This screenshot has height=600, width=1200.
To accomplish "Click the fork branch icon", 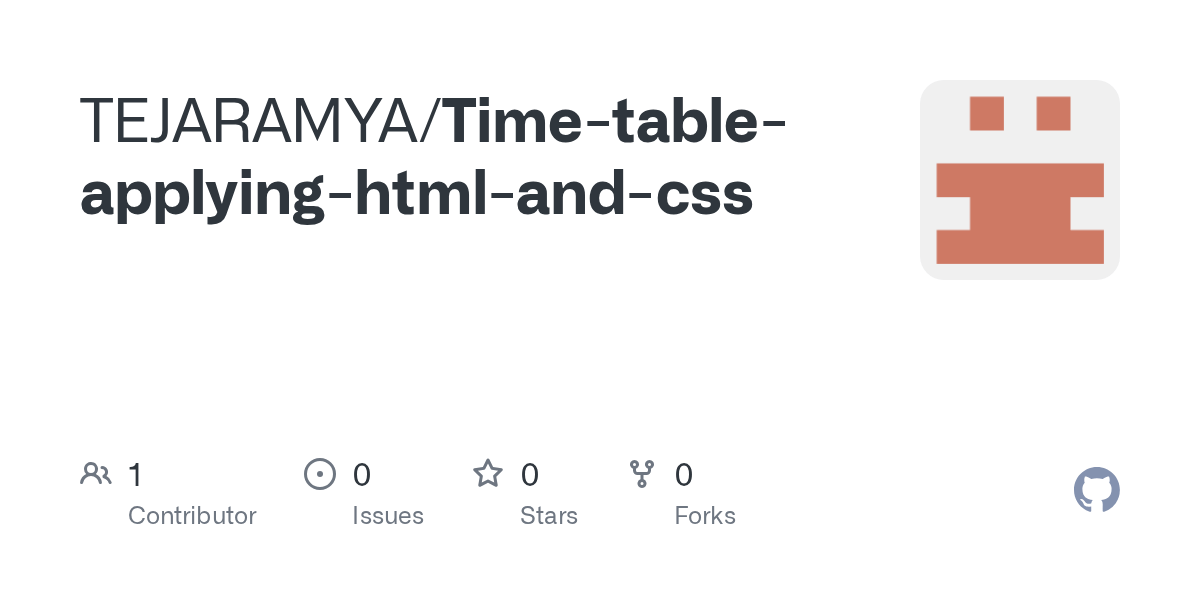I will tap(642, 474).
